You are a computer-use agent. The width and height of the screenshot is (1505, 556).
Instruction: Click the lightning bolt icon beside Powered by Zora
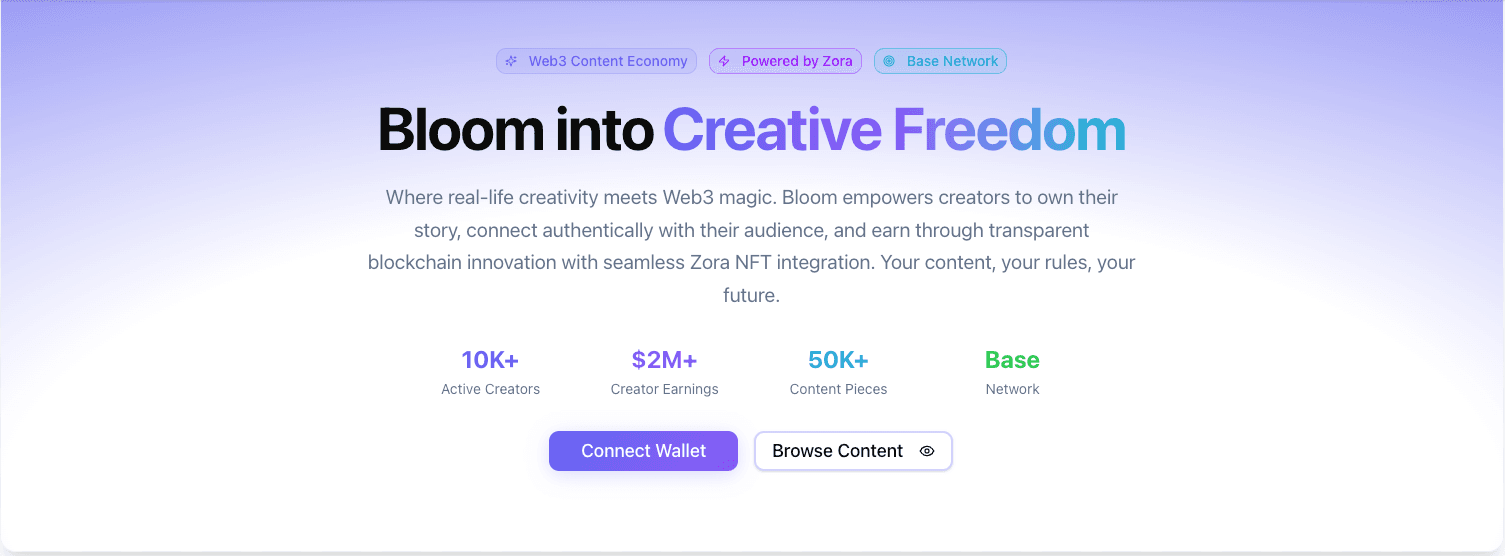(x=724, y=61)
